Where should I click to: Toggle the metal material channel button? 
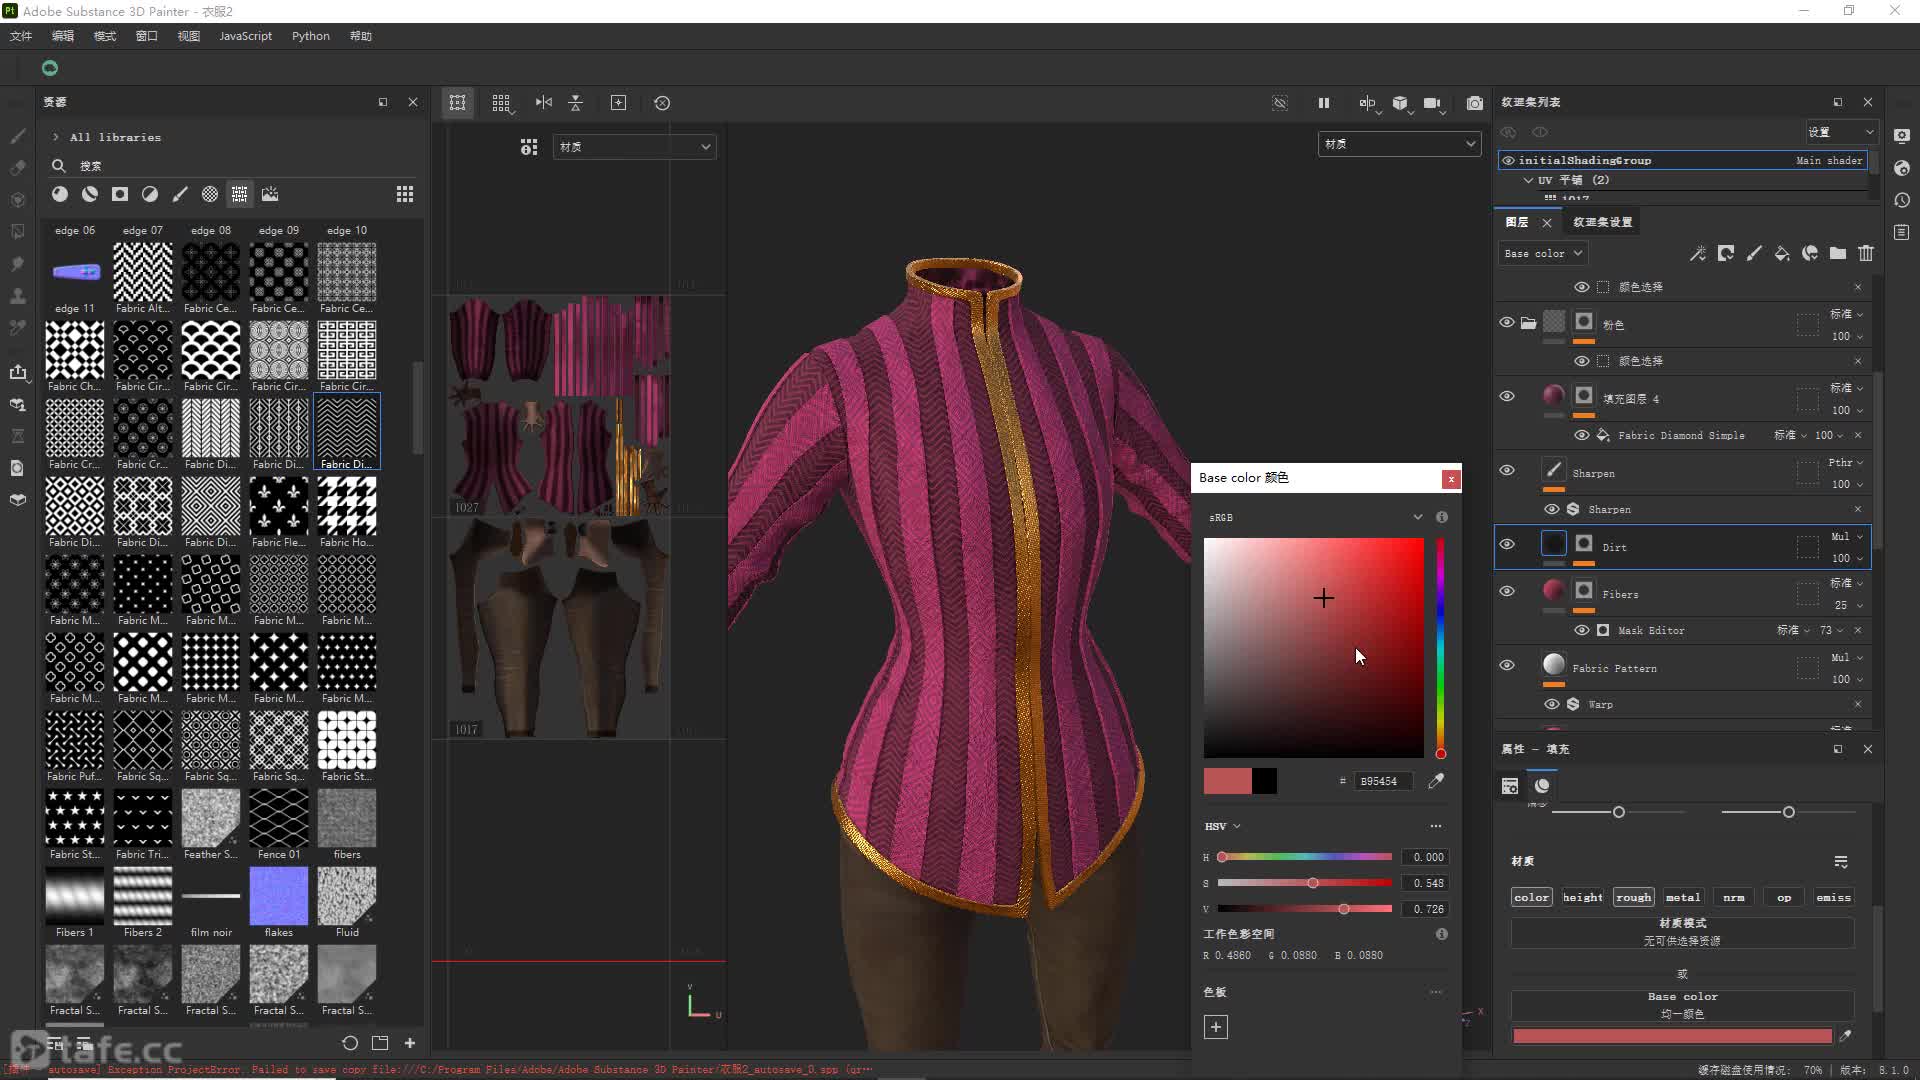1683,897
